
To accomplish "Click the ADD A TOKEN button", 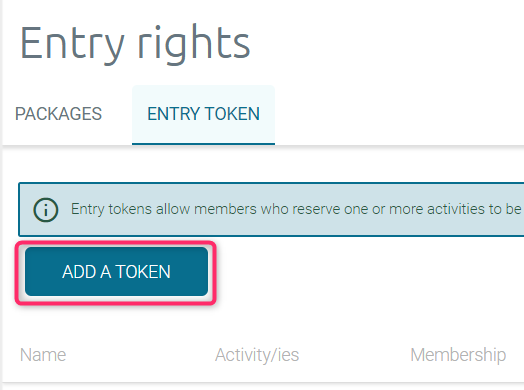I will point(116,272).
